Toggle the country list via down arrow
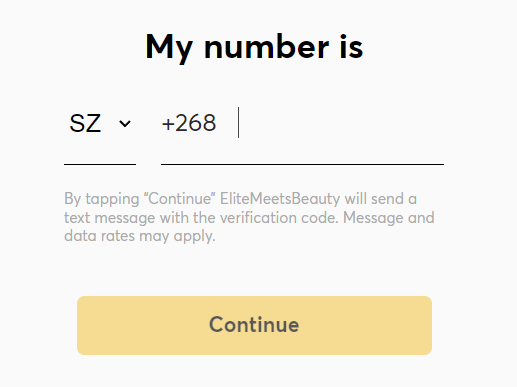Viewport: 517px width, 387px height. (x=125, y=124)
